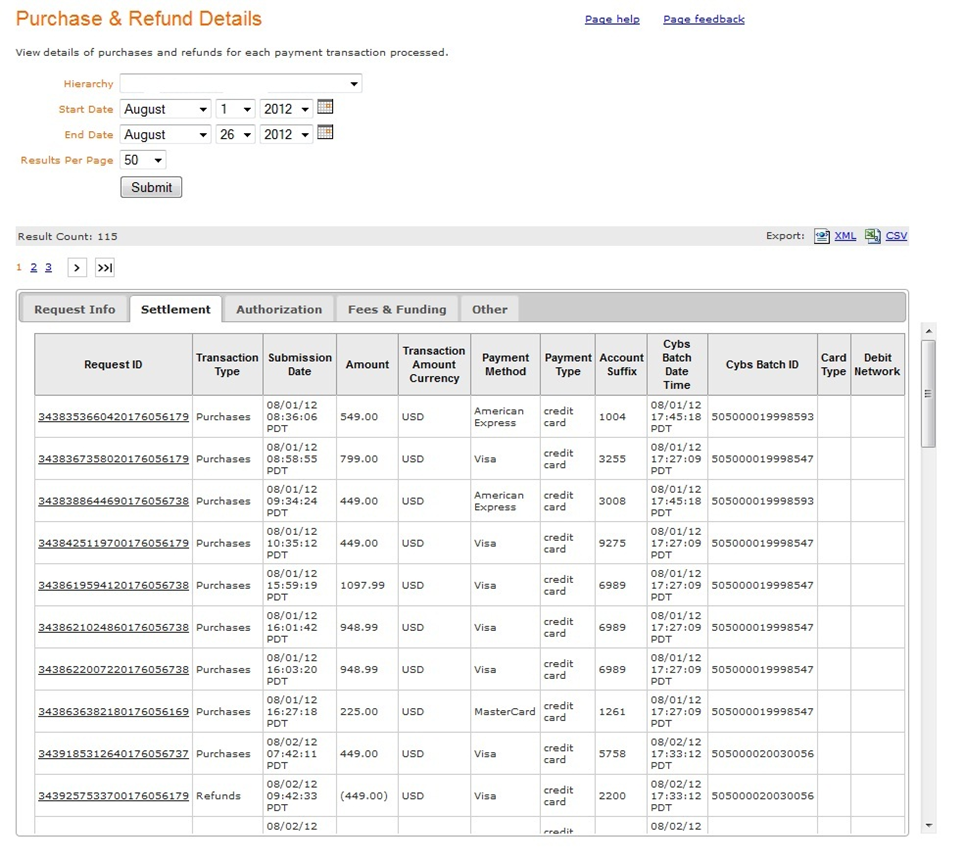Open End Date month dropdown
This screenshot has height=862, width=966.
[x=166, y=134]
